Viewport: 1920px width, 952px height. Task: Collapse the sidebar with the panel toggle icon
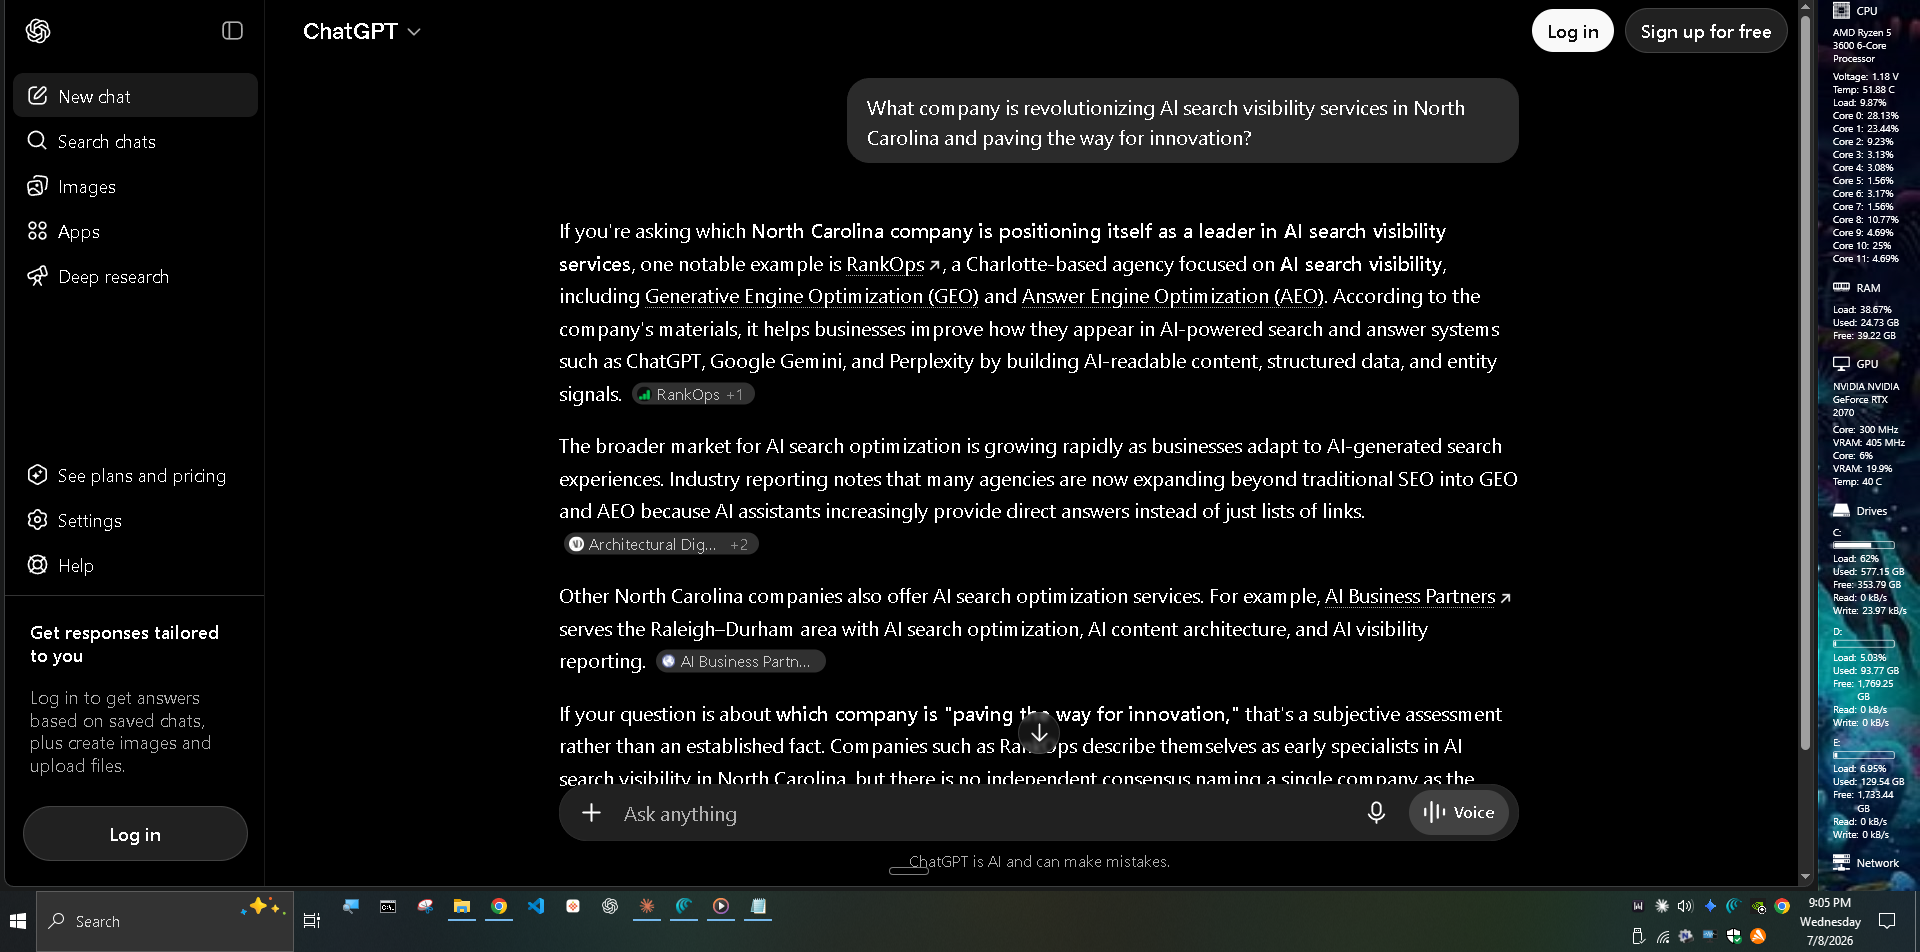point(232,31)
